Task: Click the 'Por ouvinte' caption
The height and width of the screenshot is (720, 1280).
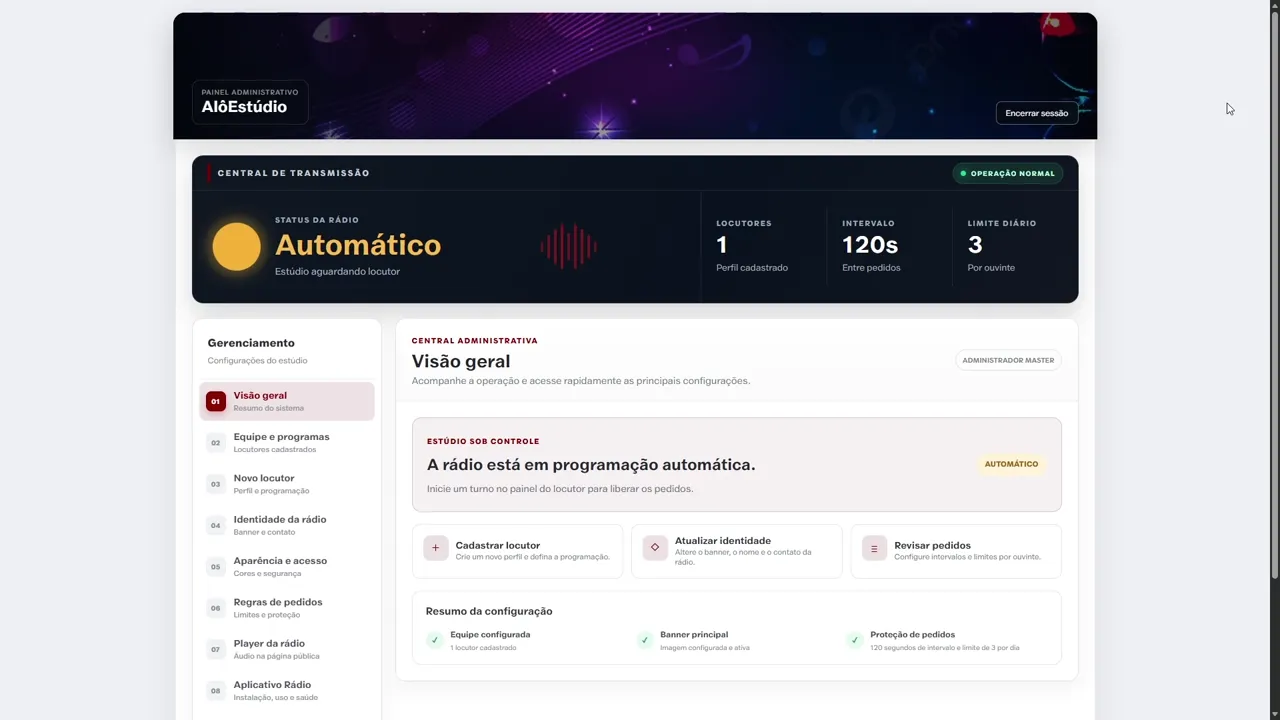Action: [x=991, y=268]
